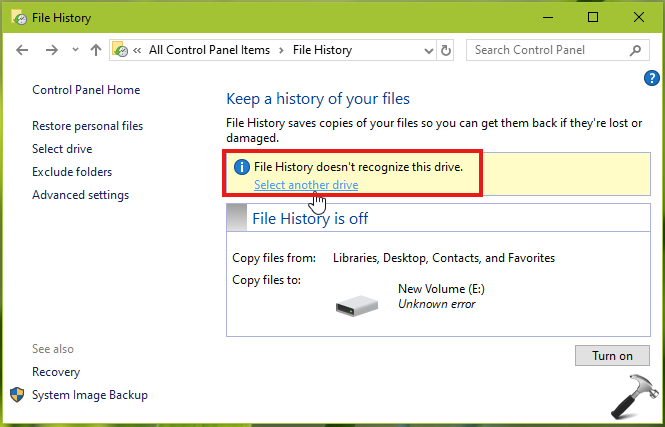Refresh the File History page
The width and height of the screenshot is (665, 427).
pos(446,50)
